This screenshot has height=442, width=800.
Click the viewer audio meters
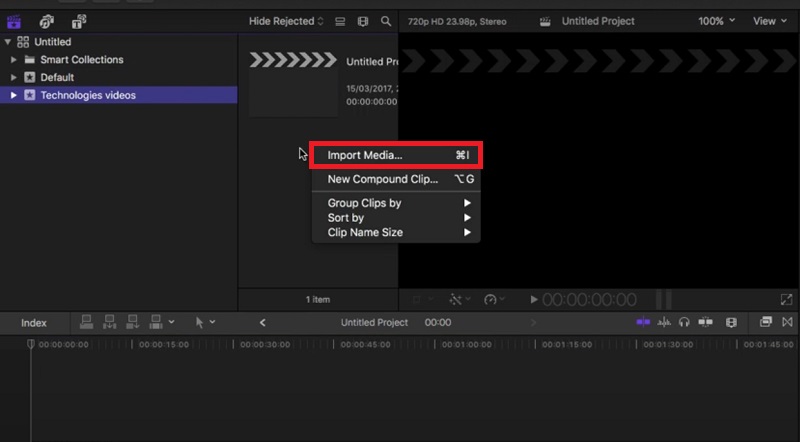(664, 300)
